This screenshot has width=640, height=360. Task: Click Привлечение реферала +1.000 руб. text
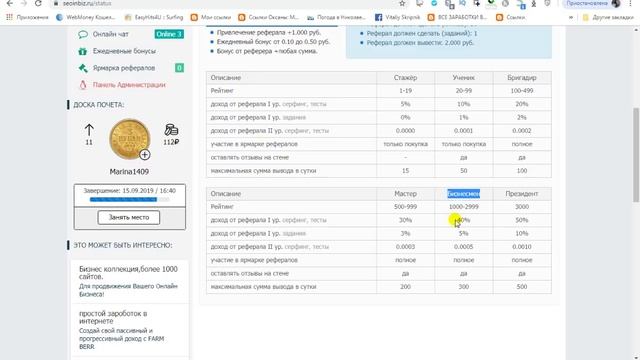click(269, 32)
